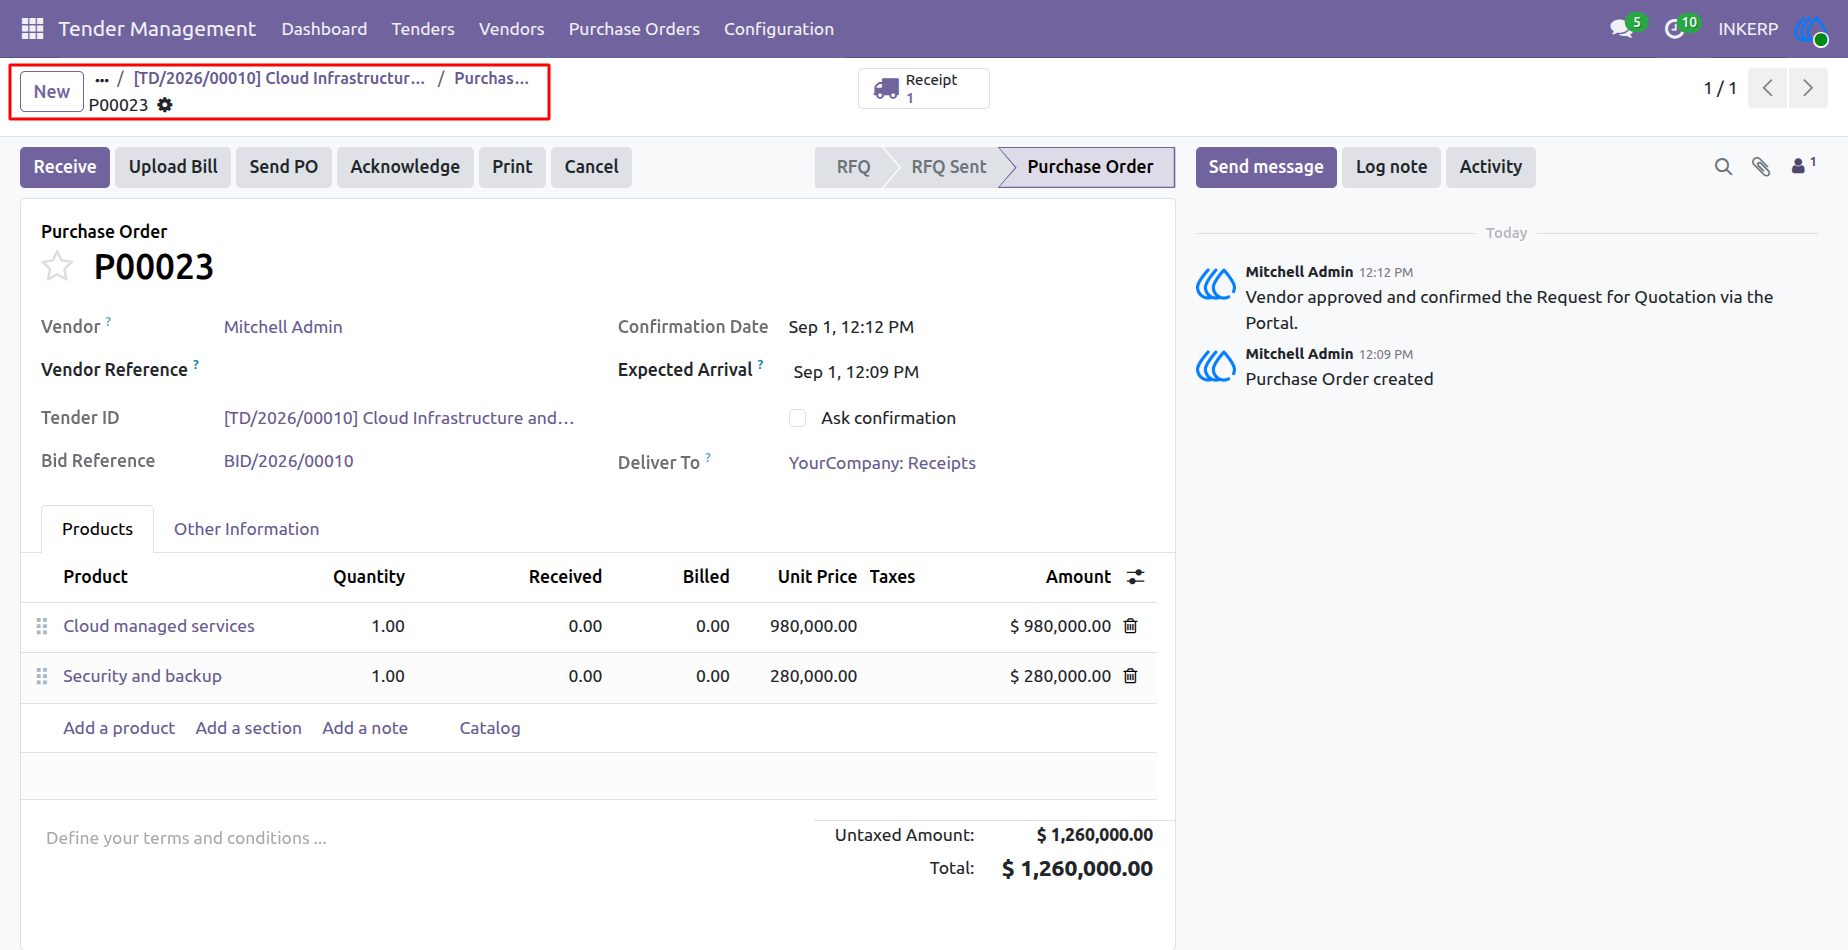Open followers person icon

click(x=1799, y=166)
